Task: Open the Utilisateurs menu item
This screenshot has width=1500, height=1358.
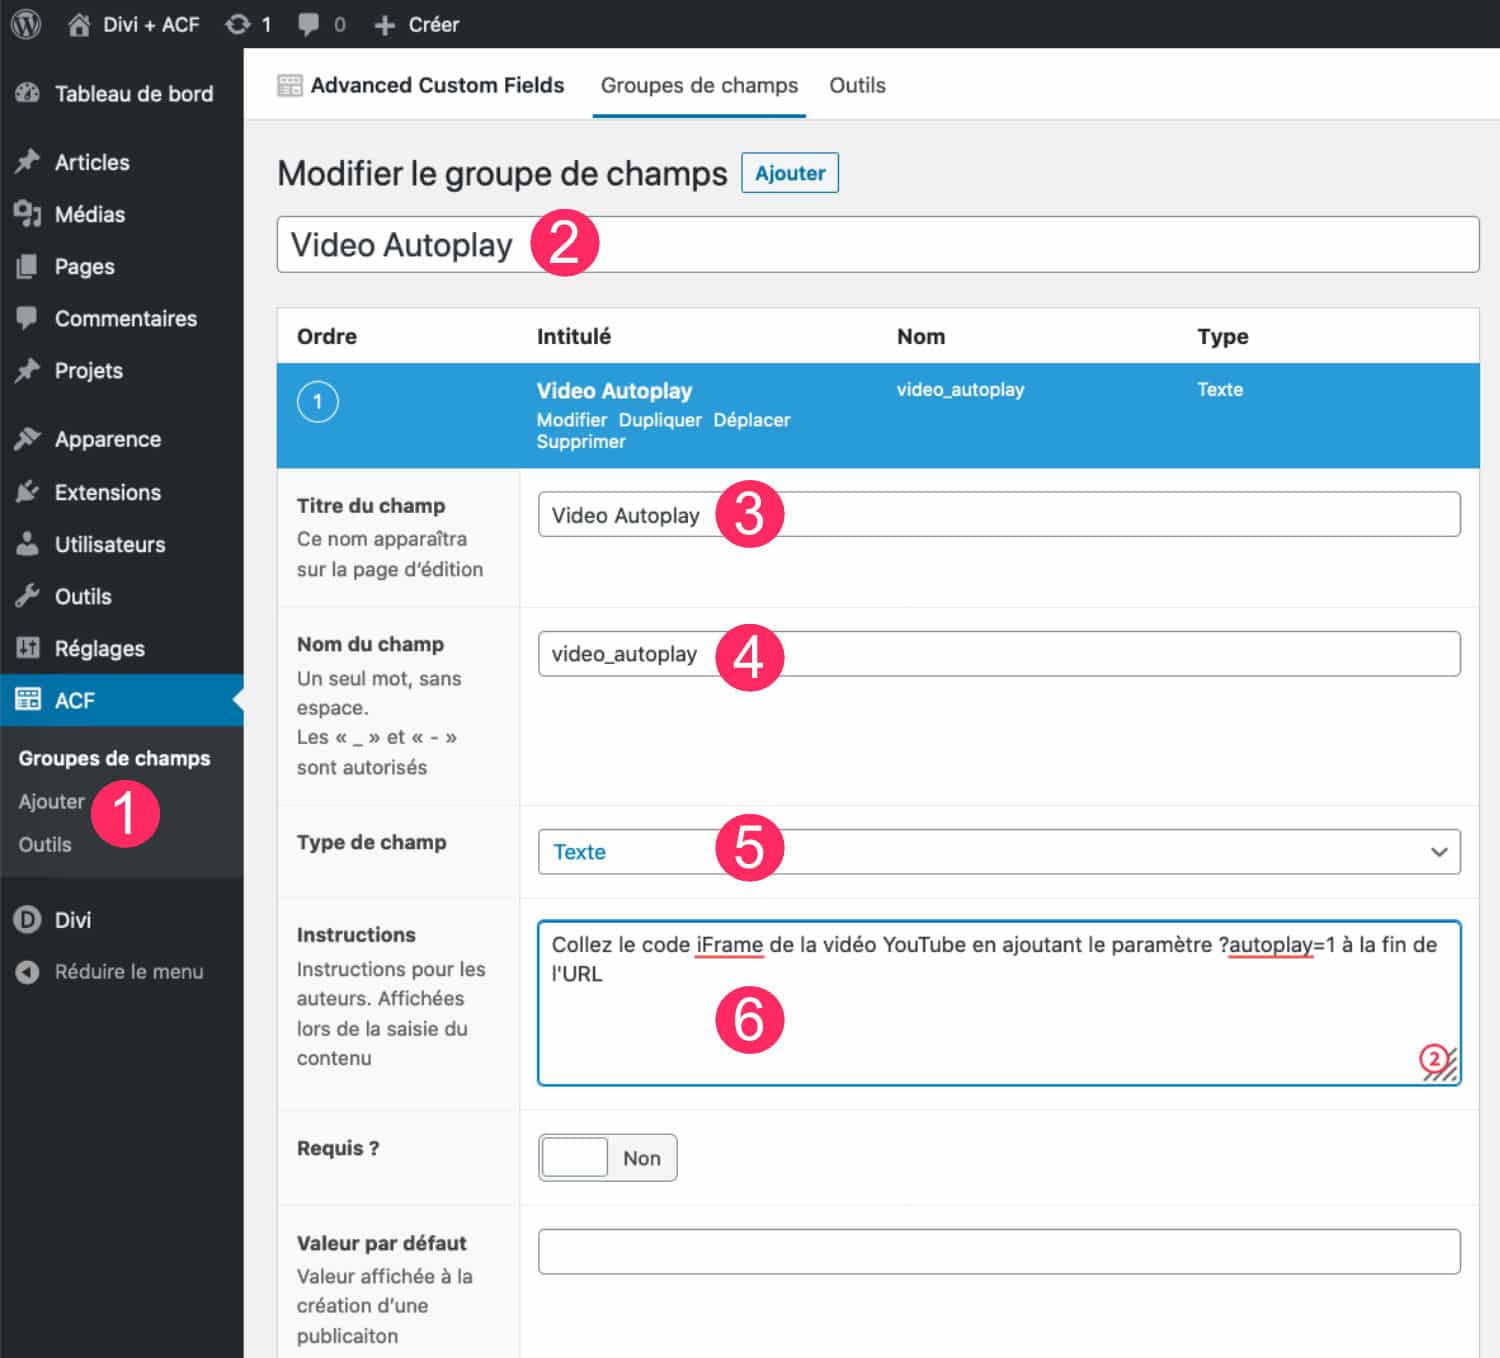Action: tap(110, 544)
